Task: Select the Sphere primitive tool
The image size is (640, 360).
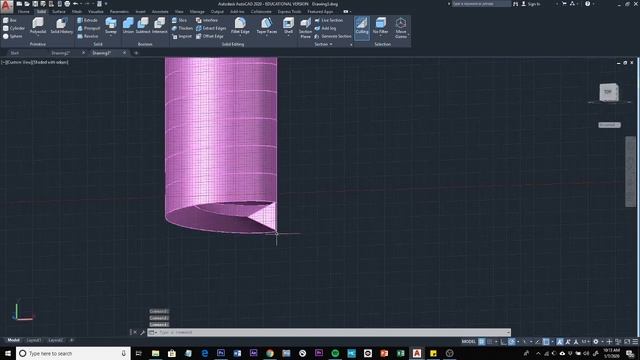Action: click(12, 36)
